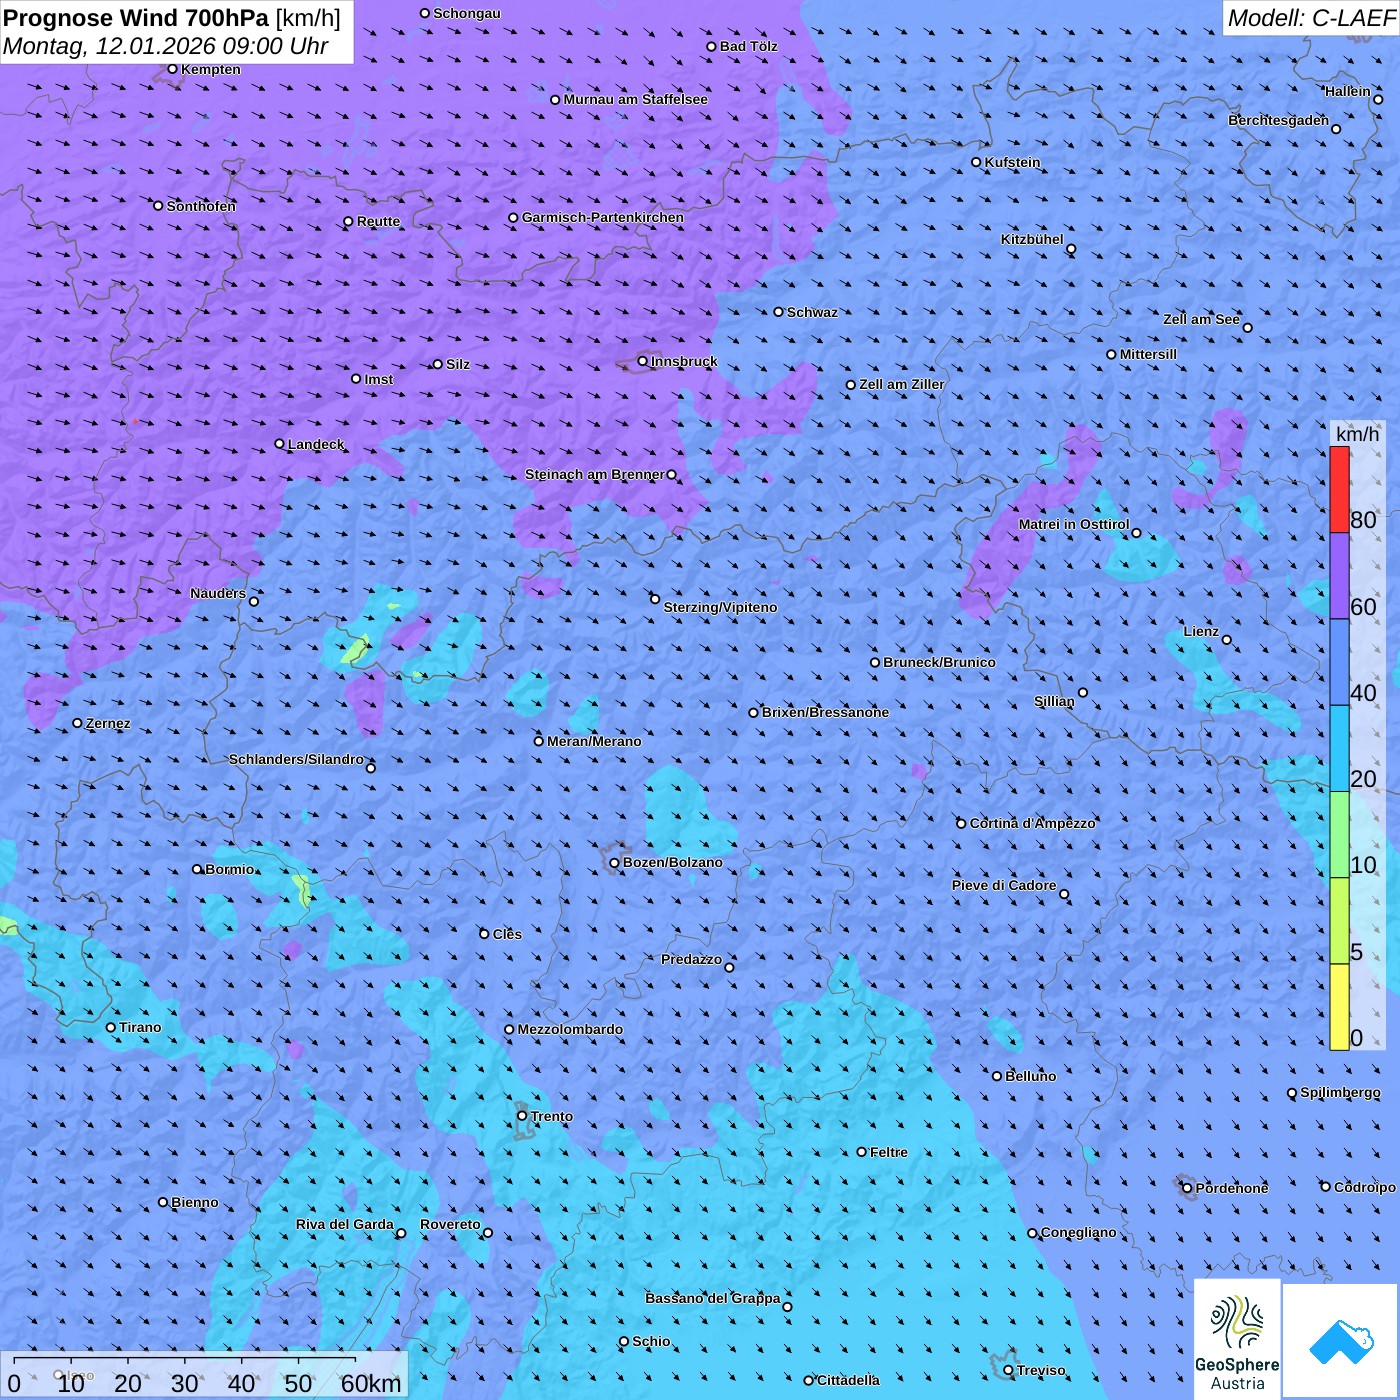Click the 'Schio' label

tap(652, 1341)
